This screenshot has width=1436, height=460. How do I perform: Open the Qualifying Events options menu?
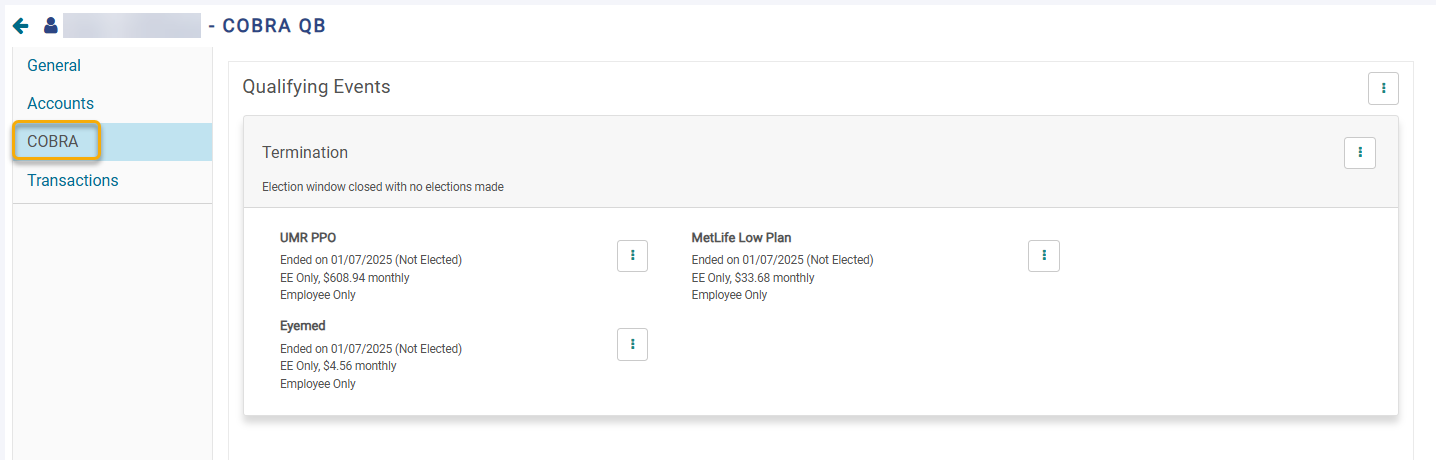click(1383, 88)
